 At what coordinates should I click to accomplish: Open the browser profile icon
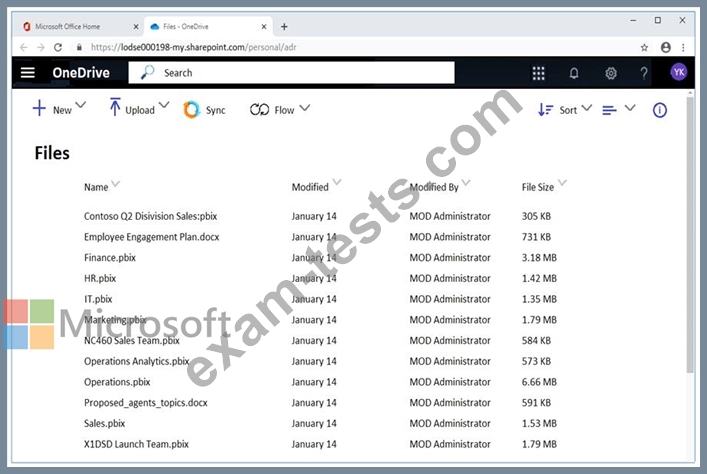[666, 47]
